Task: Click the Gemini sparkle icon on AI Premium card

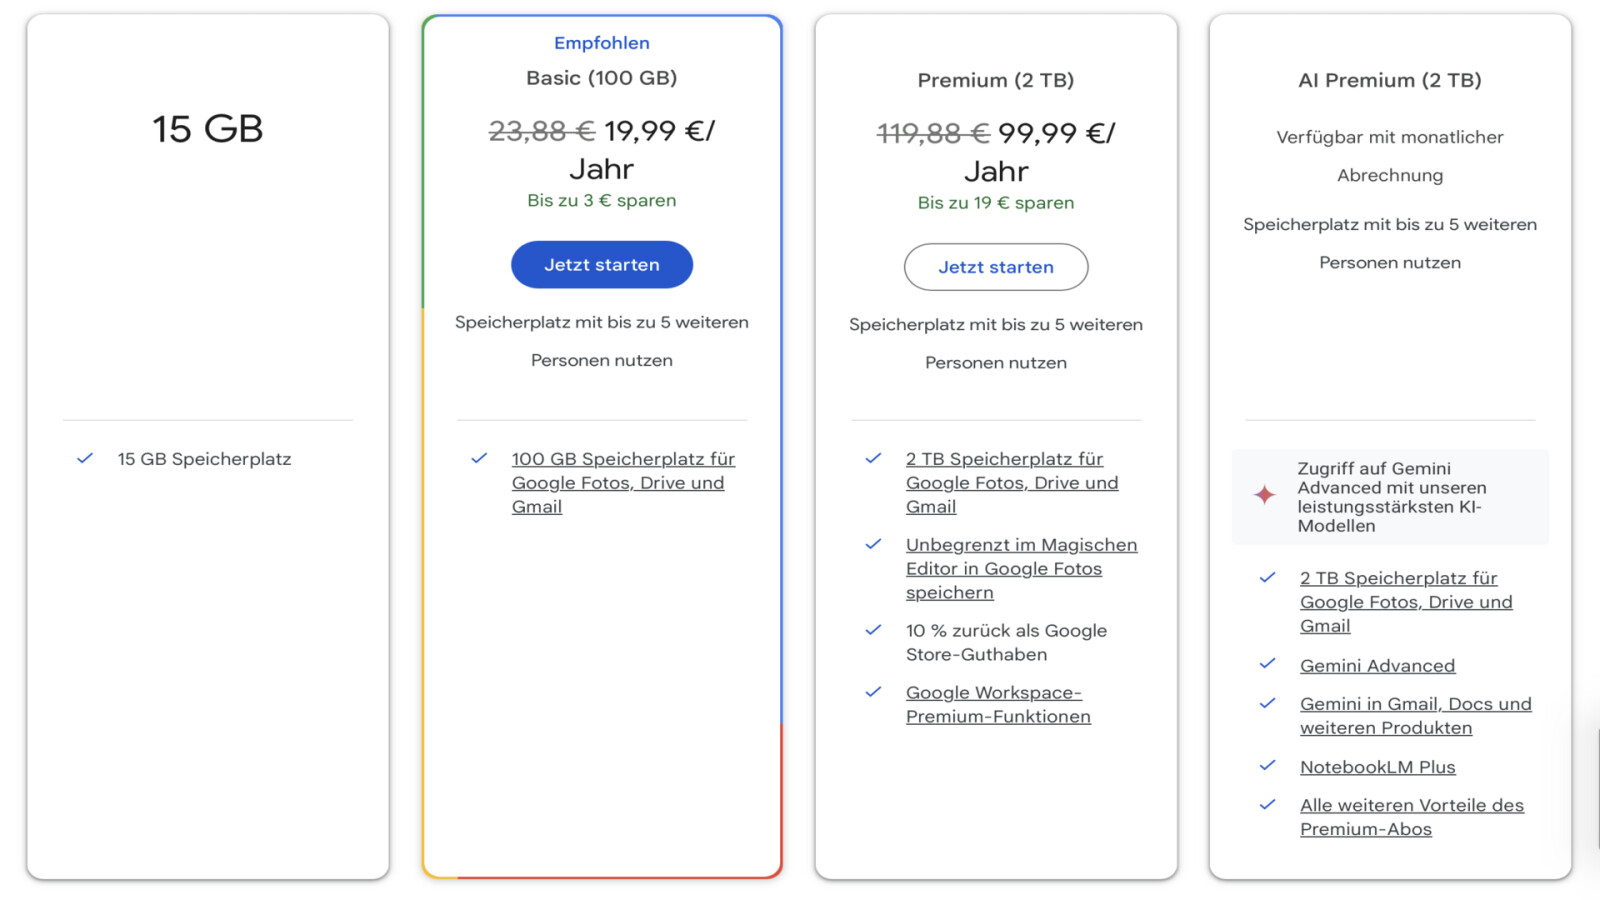Action: (1266, 492)
